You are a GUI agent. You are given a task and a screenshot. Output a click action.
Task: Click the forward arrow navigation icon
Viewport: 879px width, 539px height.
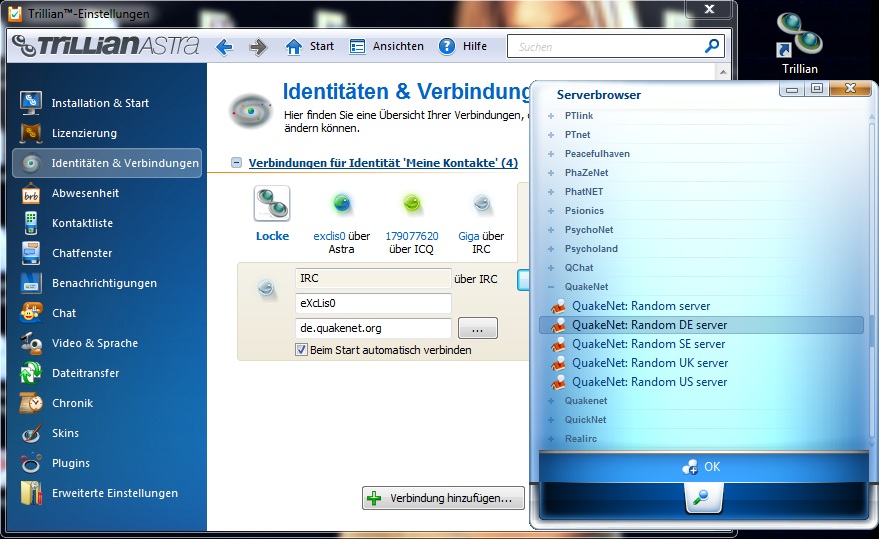(x=258, y=47)
